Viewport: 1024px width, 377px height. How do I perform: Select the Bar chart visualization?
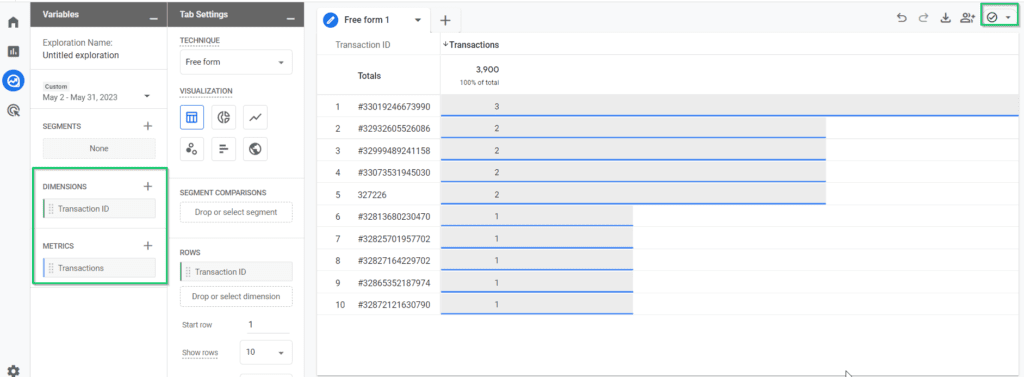224,149
